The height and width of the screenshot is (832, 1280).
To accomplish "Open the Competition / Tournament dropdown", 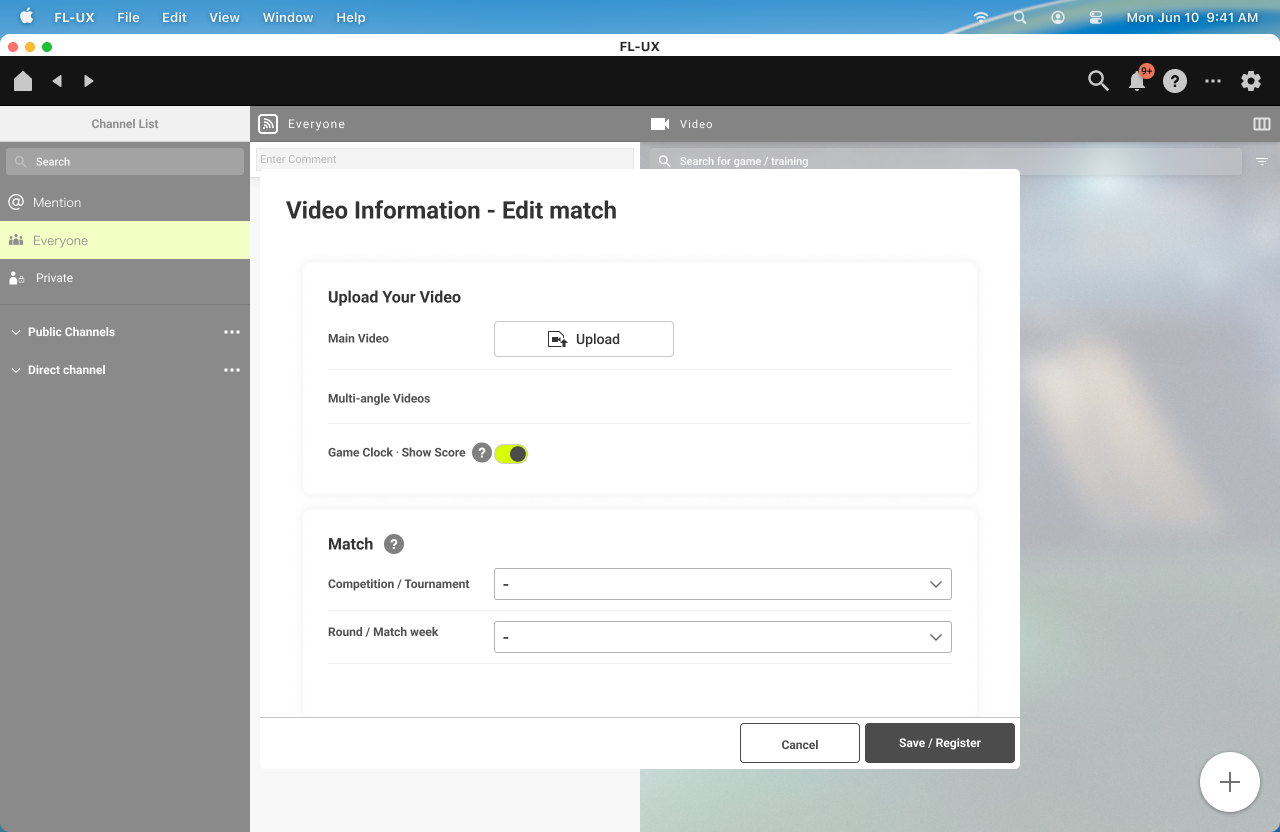I will (x=722, y=584).
